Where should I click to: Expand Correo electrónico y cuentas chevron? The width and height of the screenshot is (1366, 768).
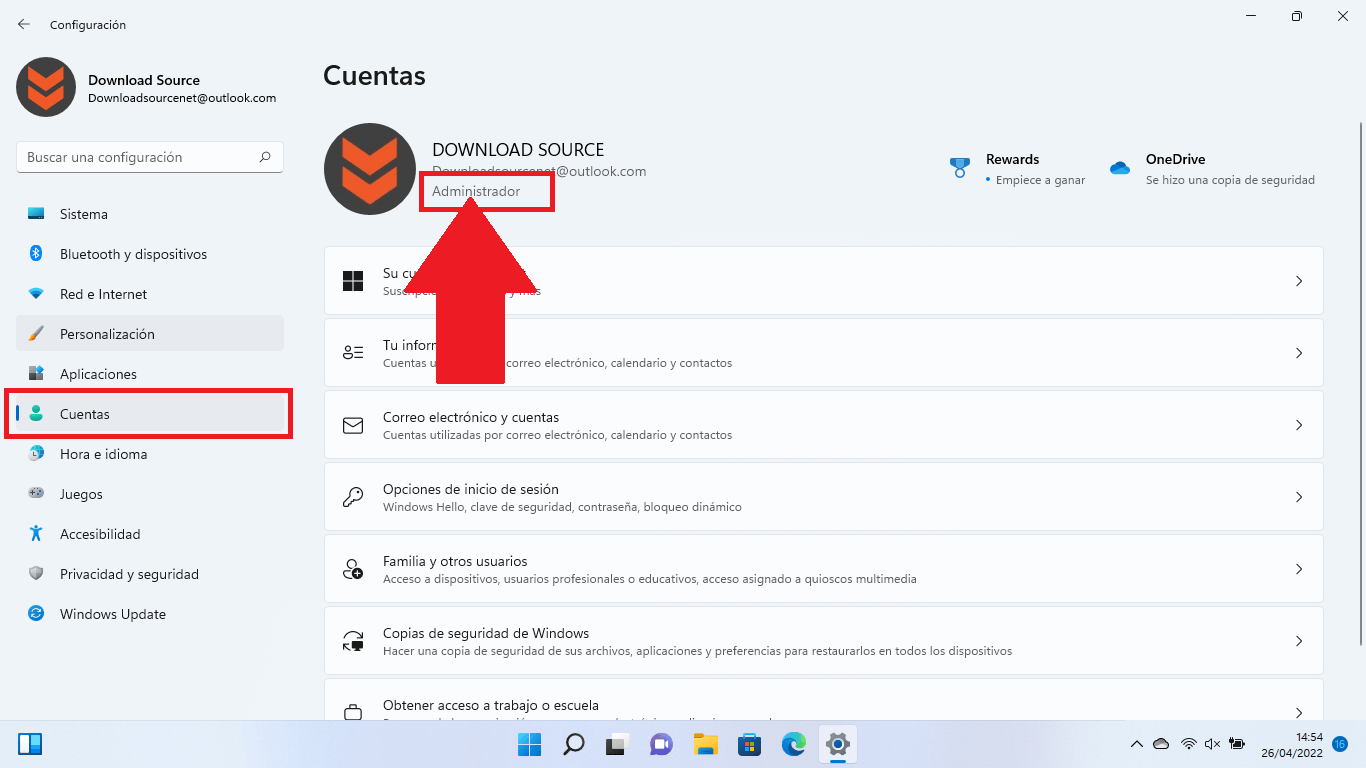[1299, 425]
